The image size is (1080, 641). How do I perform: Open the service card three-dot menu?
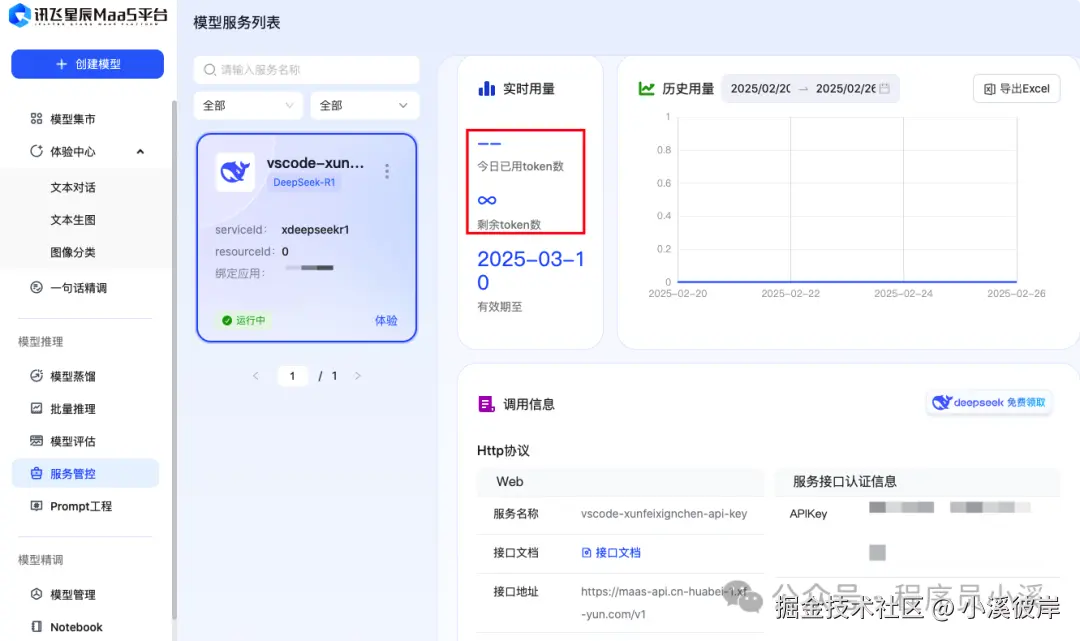tap(387, 171)
